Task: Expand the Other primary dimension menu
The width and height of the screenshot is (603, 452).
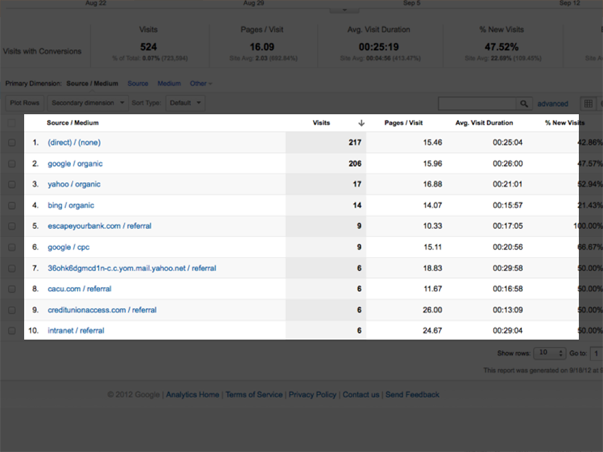Action: click(201, 84)
